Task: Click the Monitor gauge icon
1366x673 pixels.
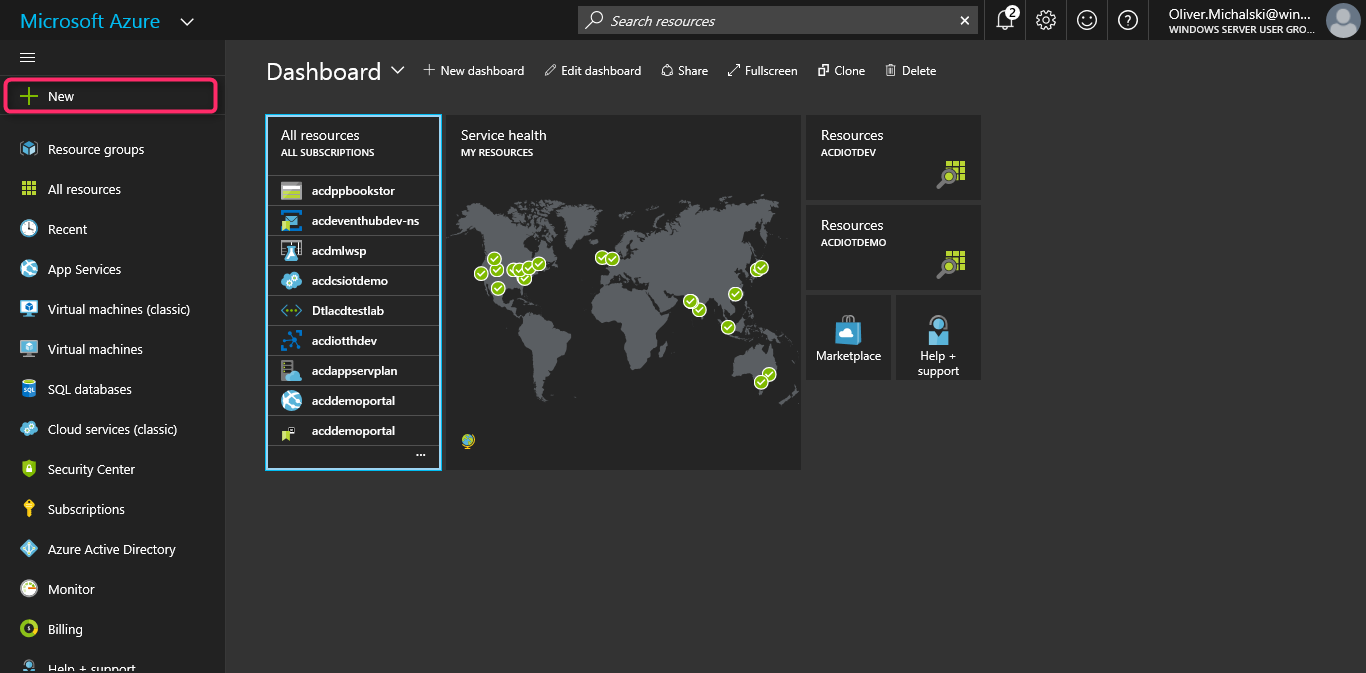Action: (x=29, y=589)
